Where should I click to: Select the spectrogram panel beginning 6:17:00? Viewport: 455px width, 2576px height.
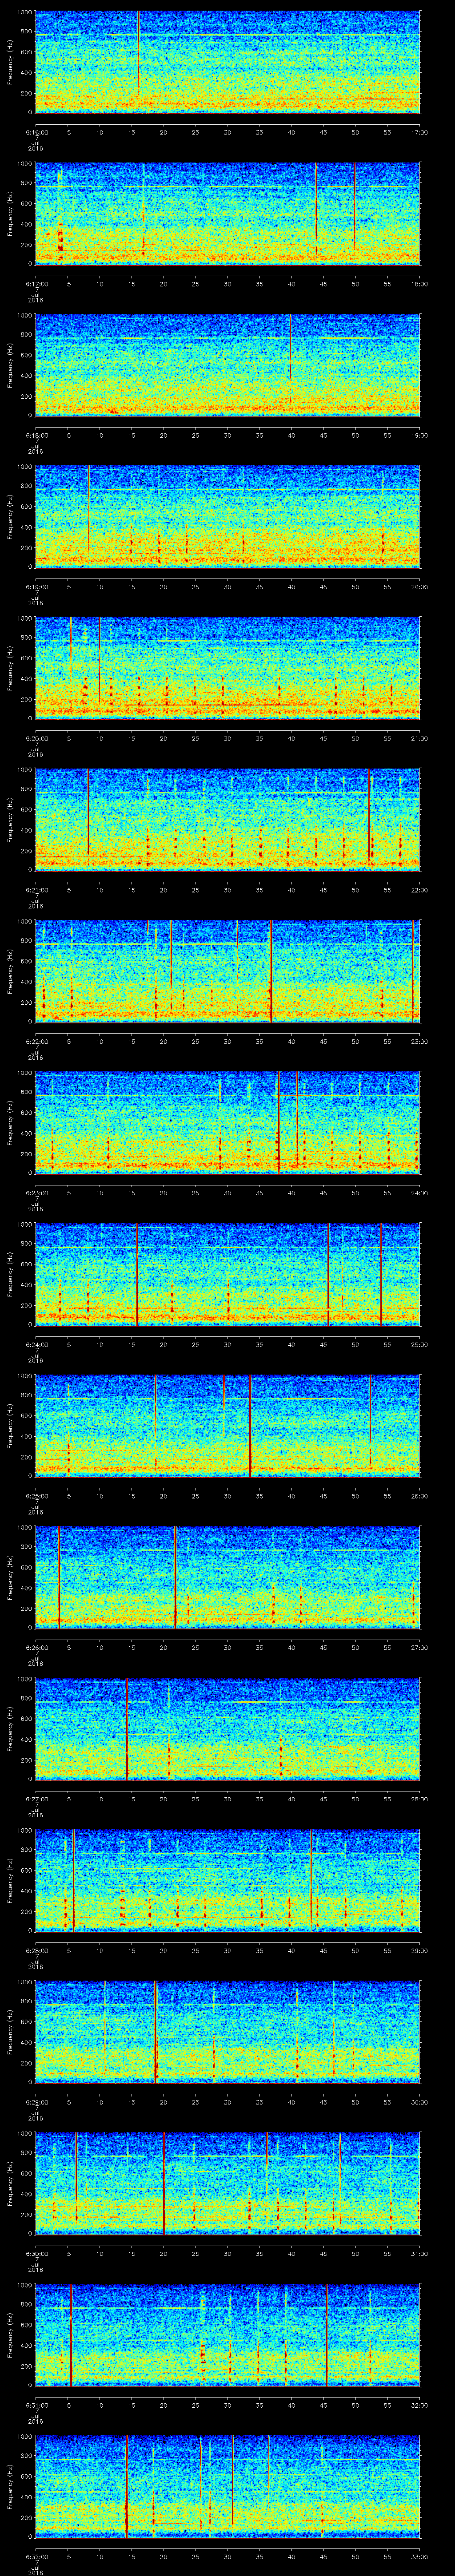coord(228,213)
